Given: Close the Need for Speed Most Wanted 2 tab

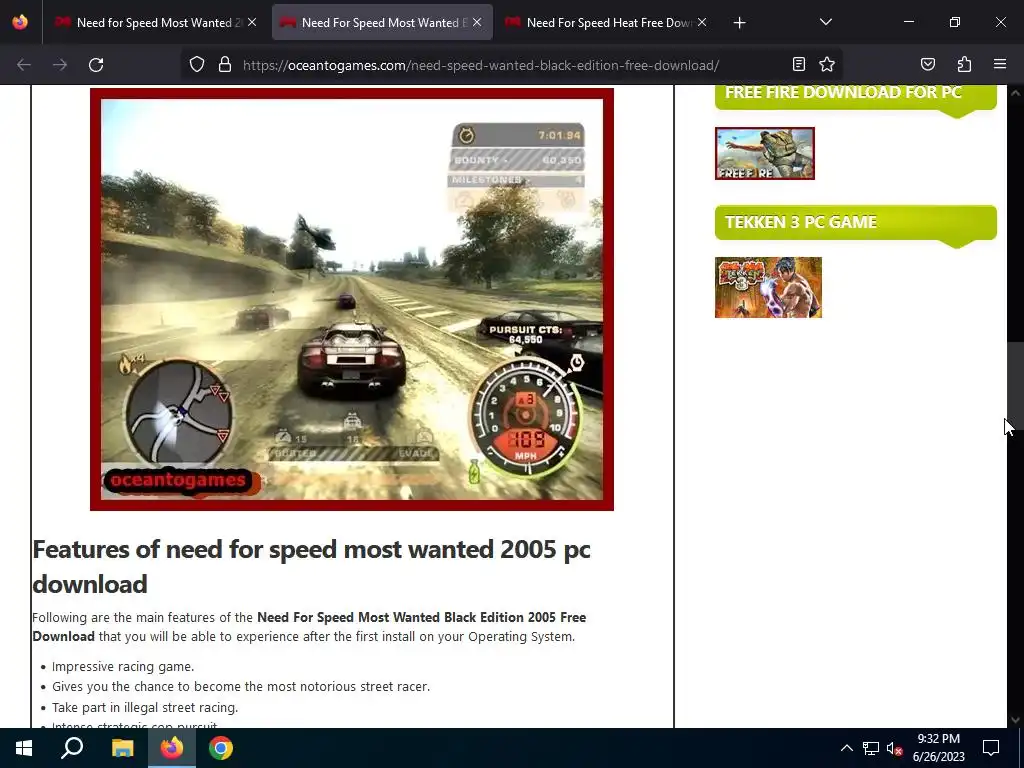Looking at the screenshot, I should 252,22.
